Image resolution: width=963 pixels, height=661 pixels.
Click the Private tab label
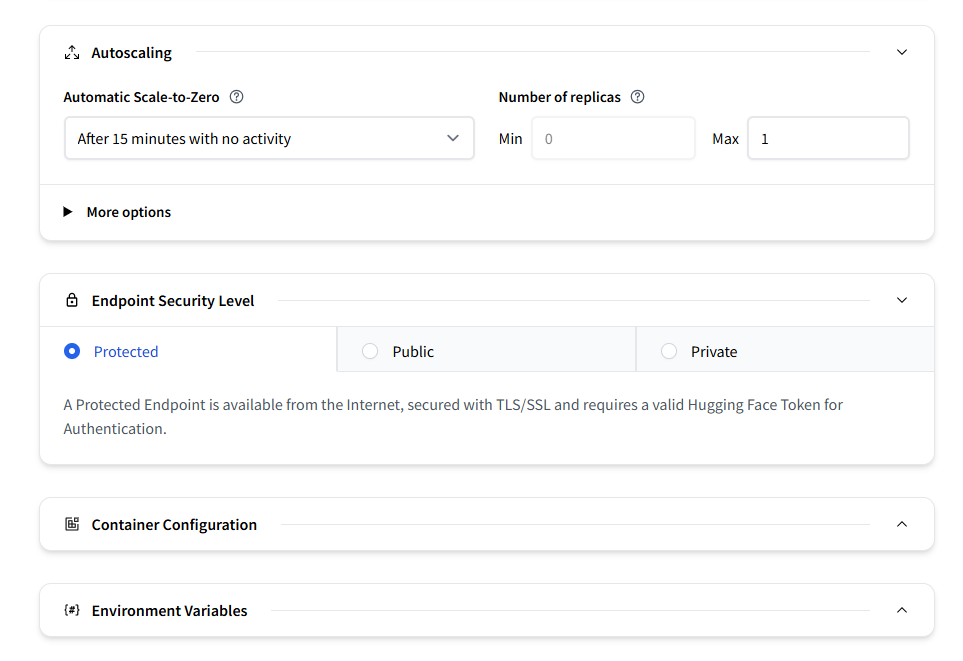714,352
